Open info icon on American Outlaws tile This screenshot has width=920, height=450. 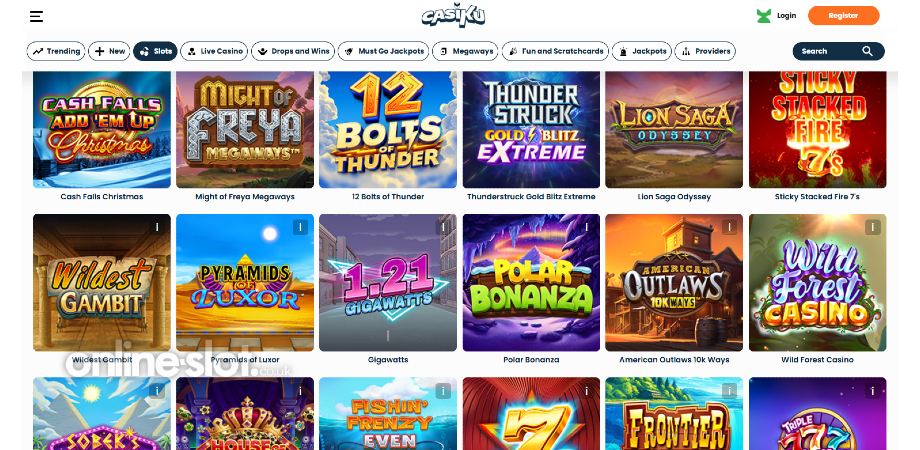(x=729, y=227)
